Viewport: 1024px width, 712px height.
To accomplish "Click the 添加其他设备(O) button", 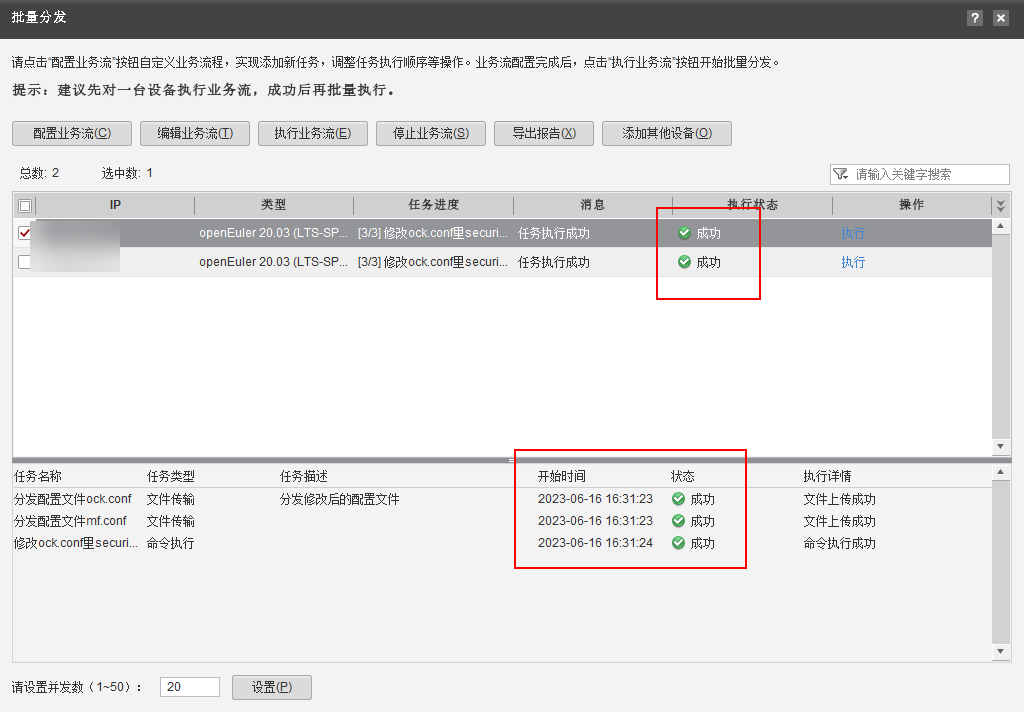I will 667,133.
